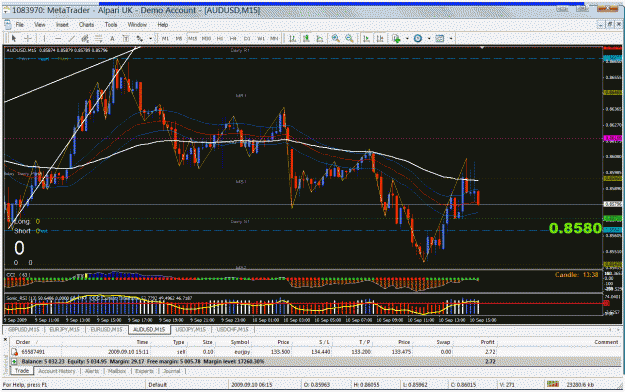Select the trendline drawing tool
The image size is (625, 392).
[x=72, y=38]
